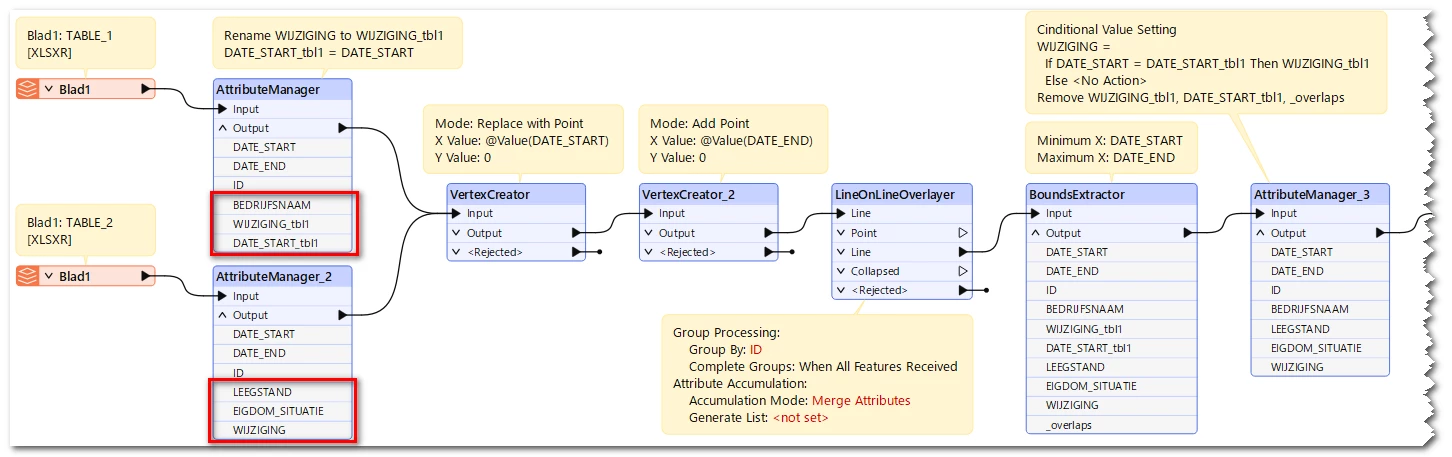Click LineOnLineOverlayer Line output port arrow
This screenshot has width=1452, height=457.
click(962, 252)
